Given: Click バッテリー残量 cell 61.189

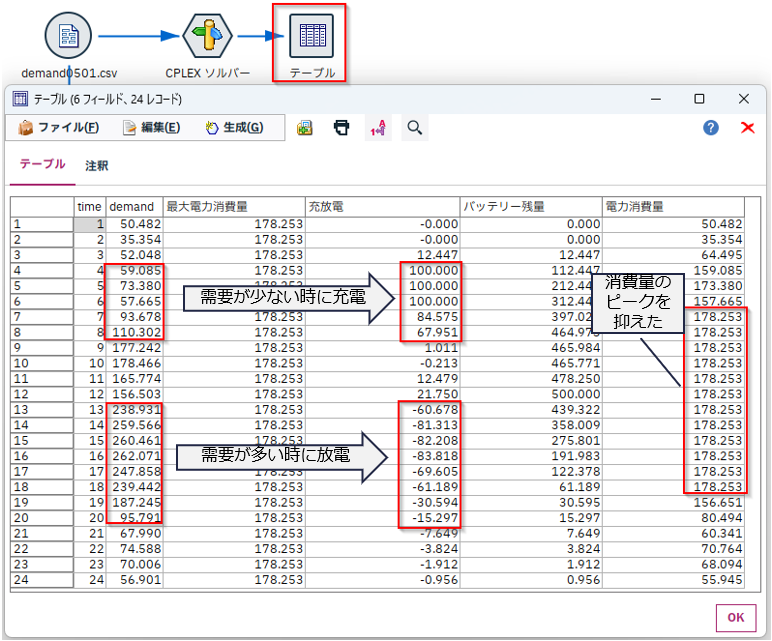Looking at the screenshot, I should coord(531,487).
